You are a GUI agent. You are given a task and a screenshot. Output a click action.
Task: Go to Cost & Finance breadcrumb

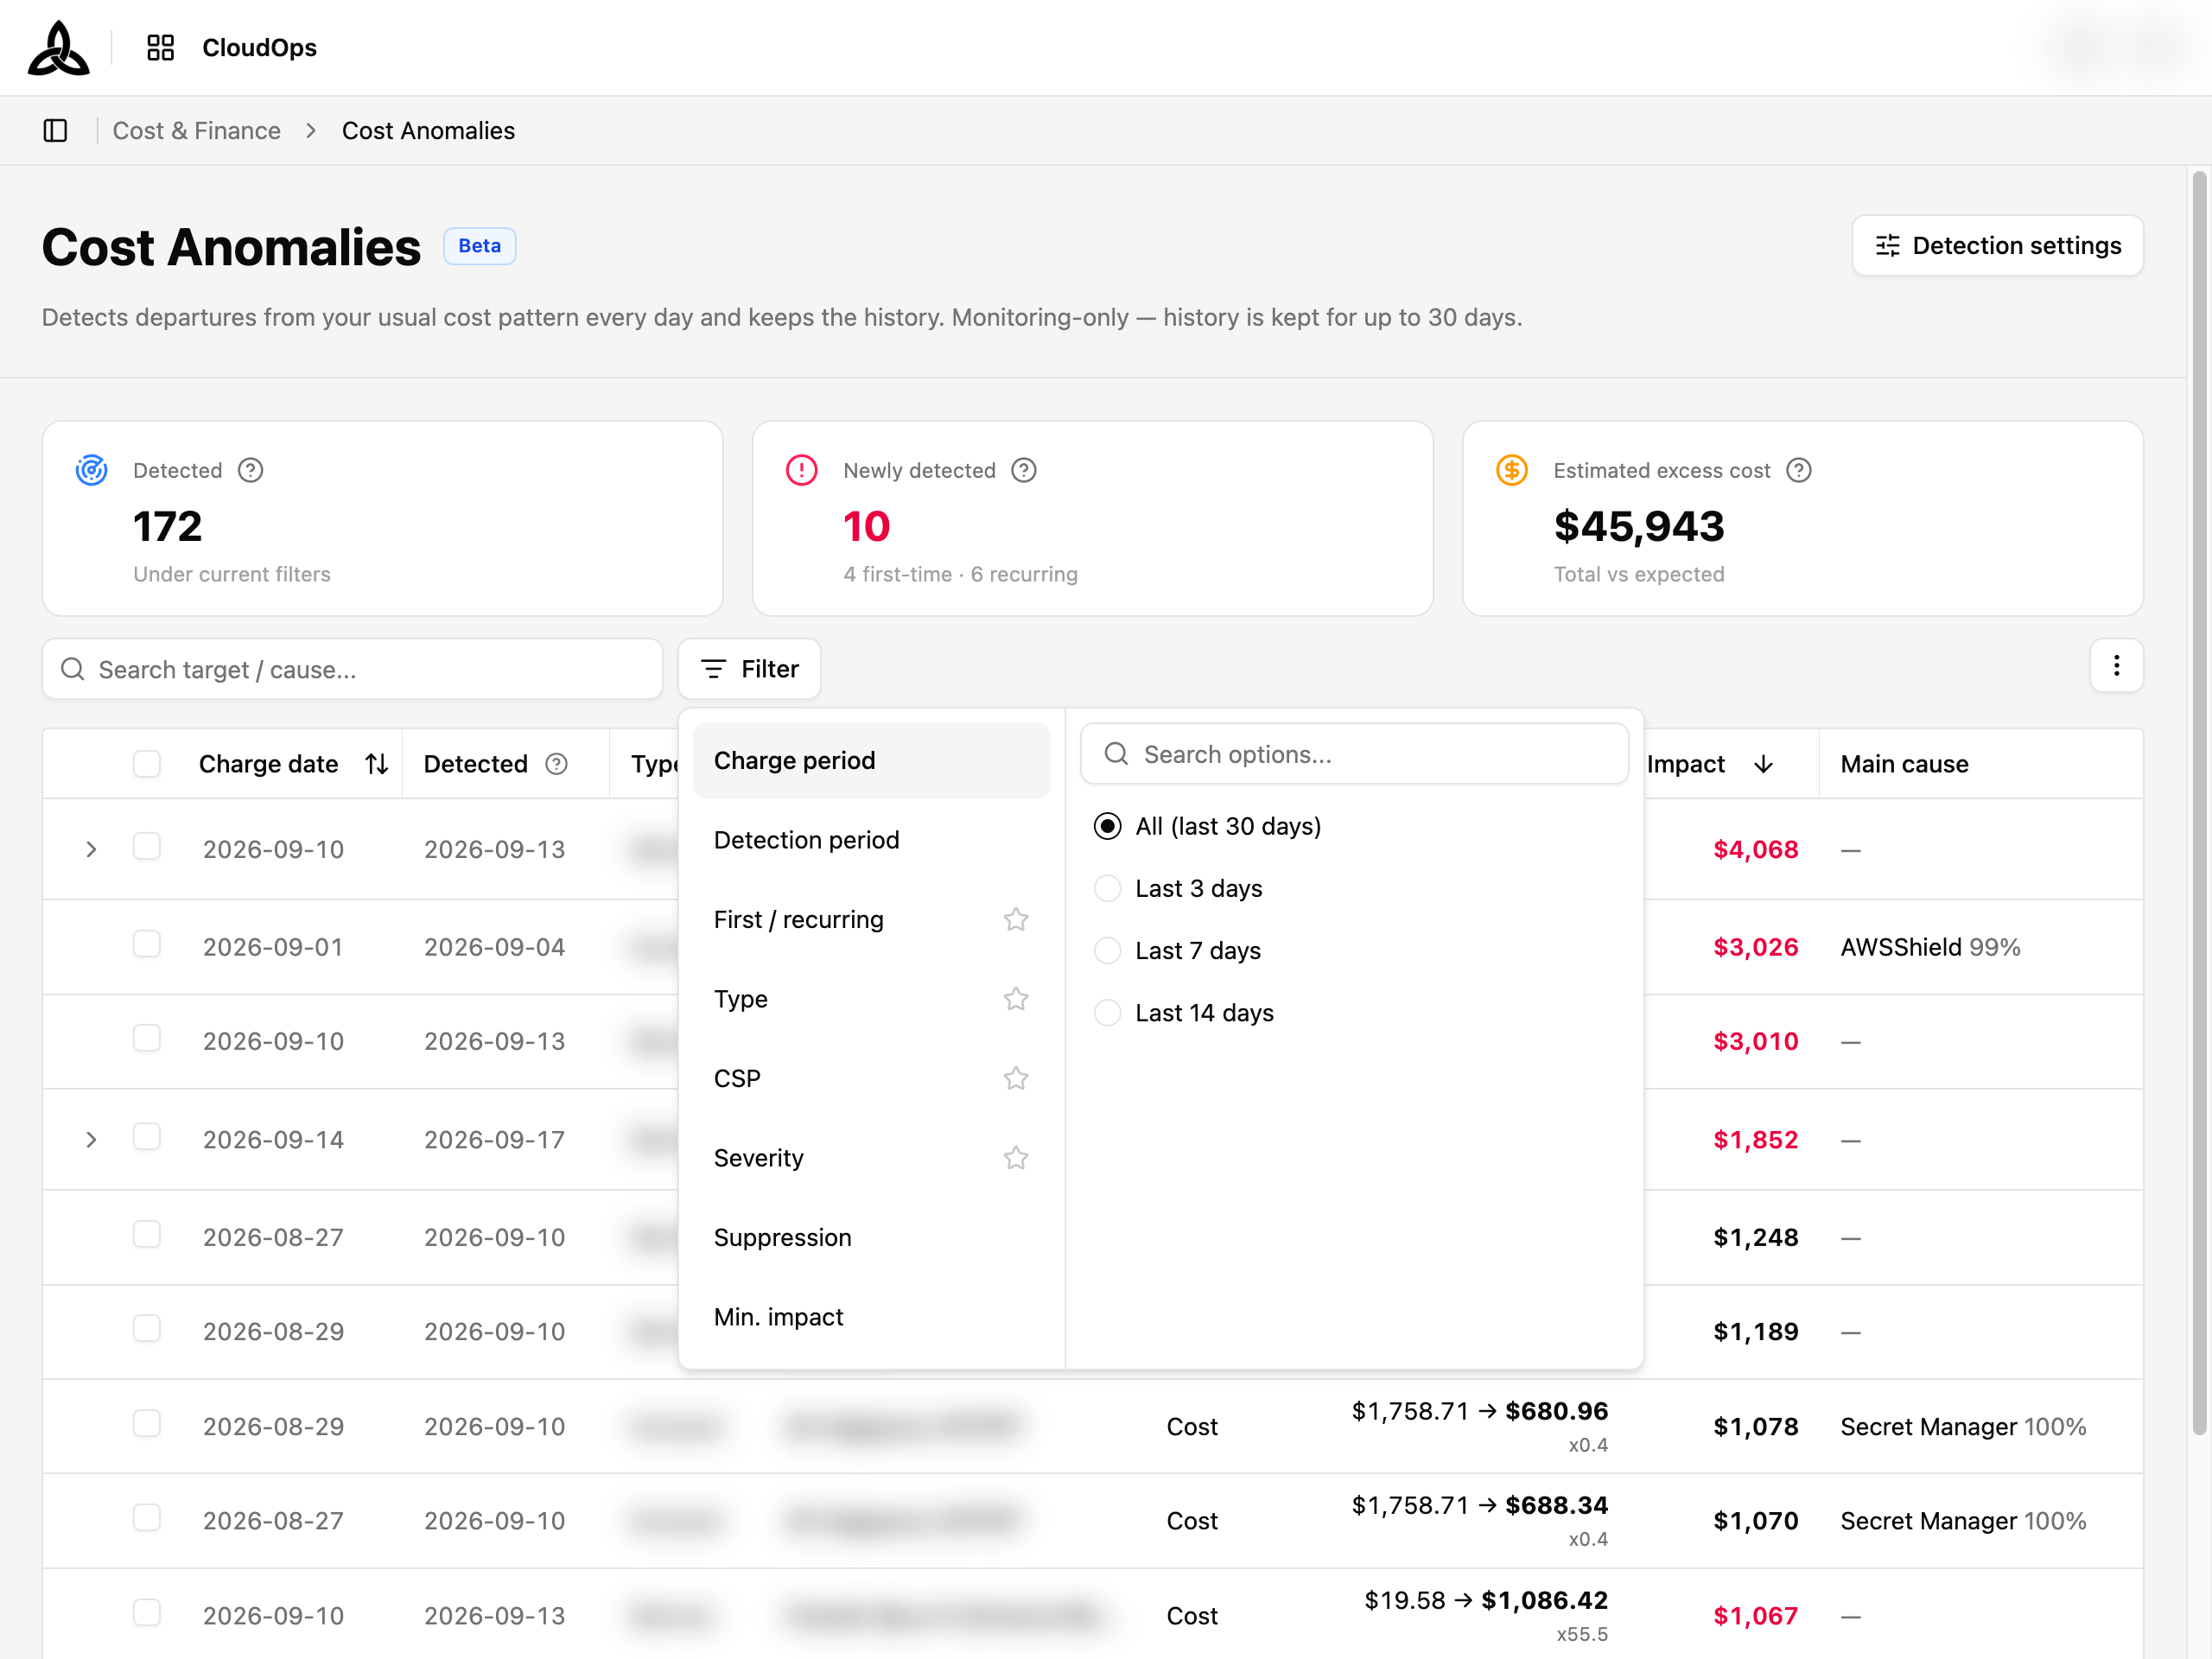pyautogui.click(x=197, y=131)
